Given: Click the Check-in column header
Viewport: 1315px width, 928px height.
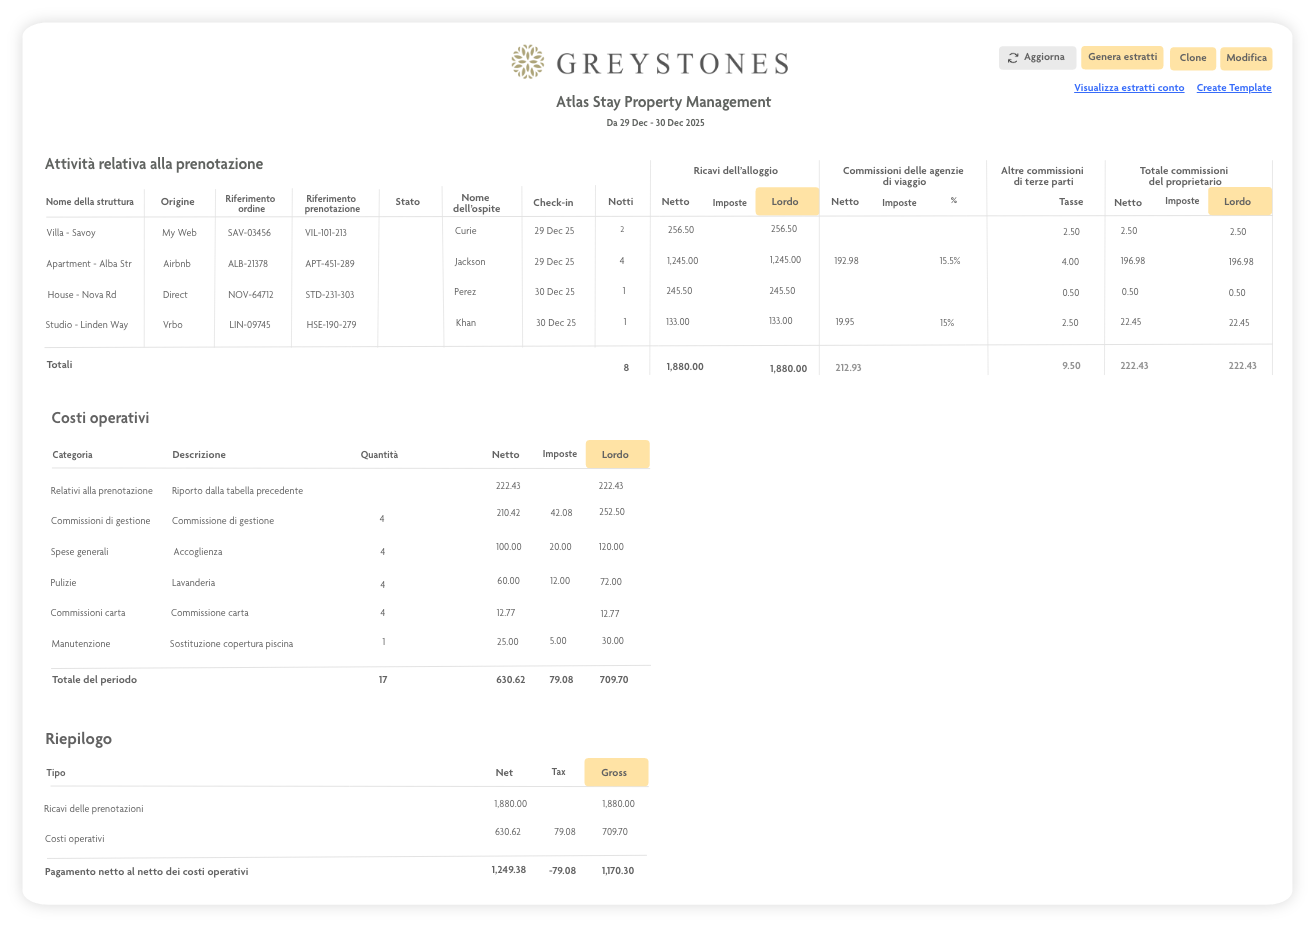Looking at the screenshot, I should click(555, 202).
